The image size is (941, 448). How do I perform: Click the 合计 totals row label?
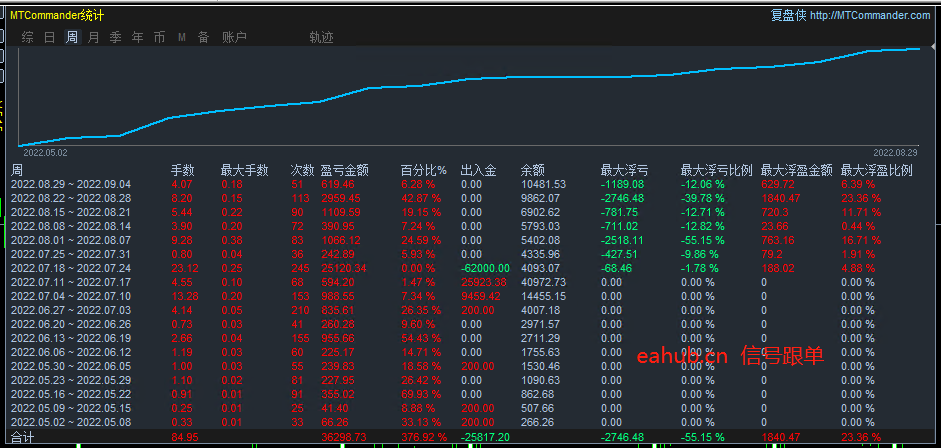(23, 437)
